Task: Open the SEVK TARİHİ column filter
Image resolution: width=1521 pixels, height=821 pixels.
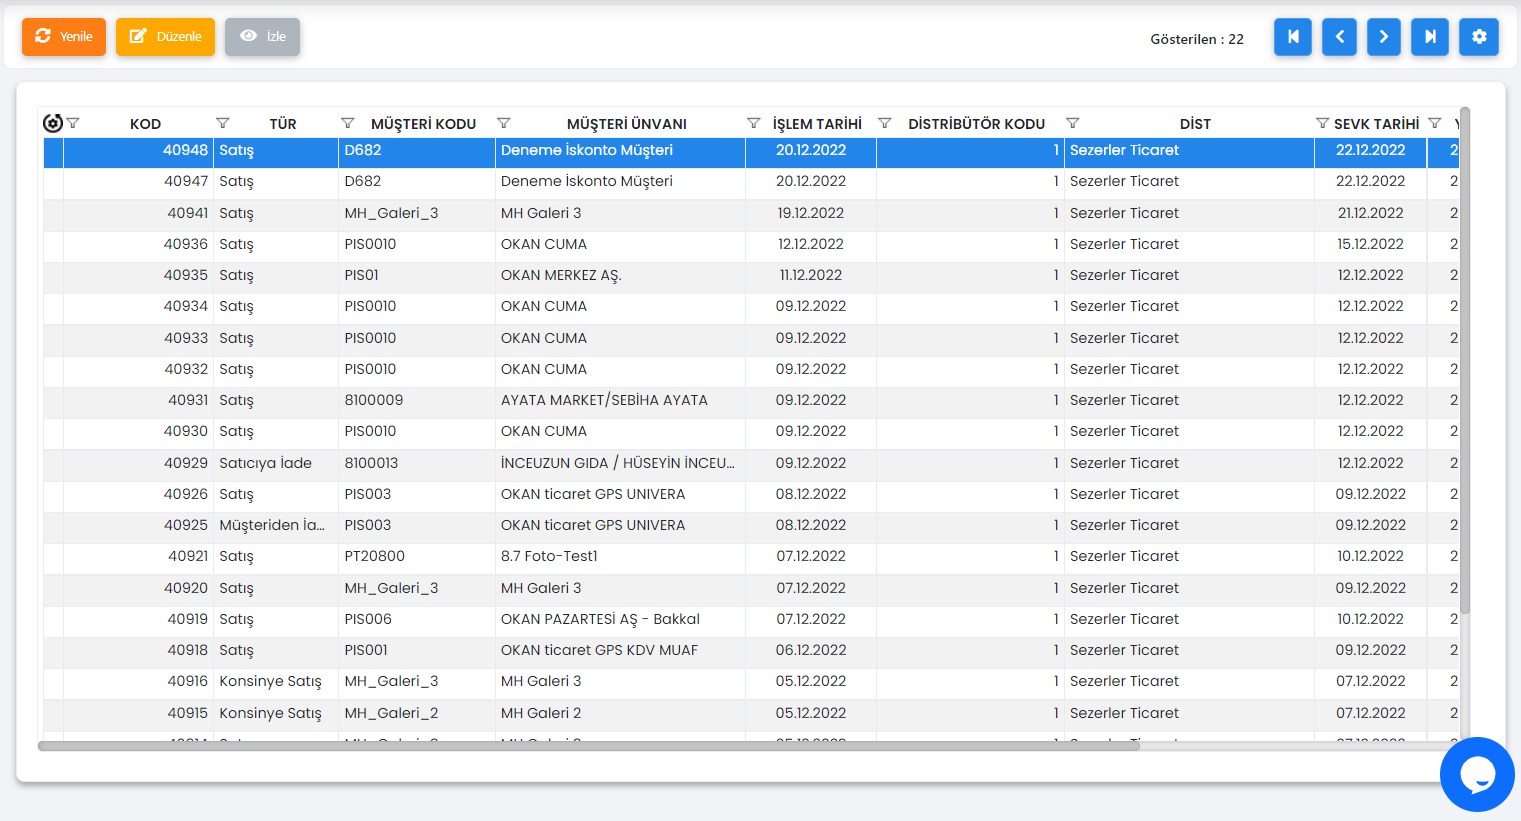Action: [x=1323, y=123]
